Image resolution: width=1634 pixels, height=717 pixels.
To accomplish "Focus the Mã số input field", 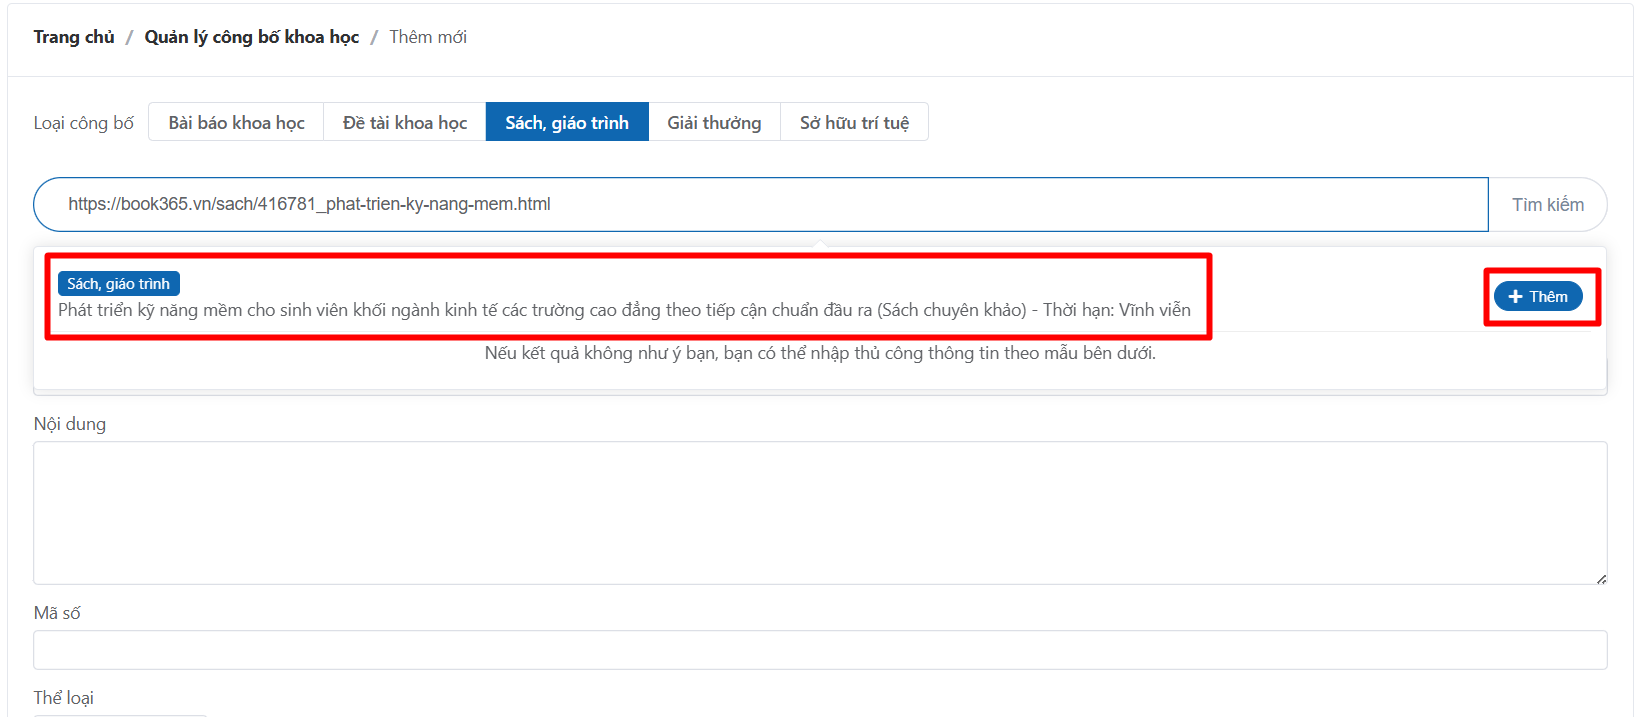I will coord(820,650).
